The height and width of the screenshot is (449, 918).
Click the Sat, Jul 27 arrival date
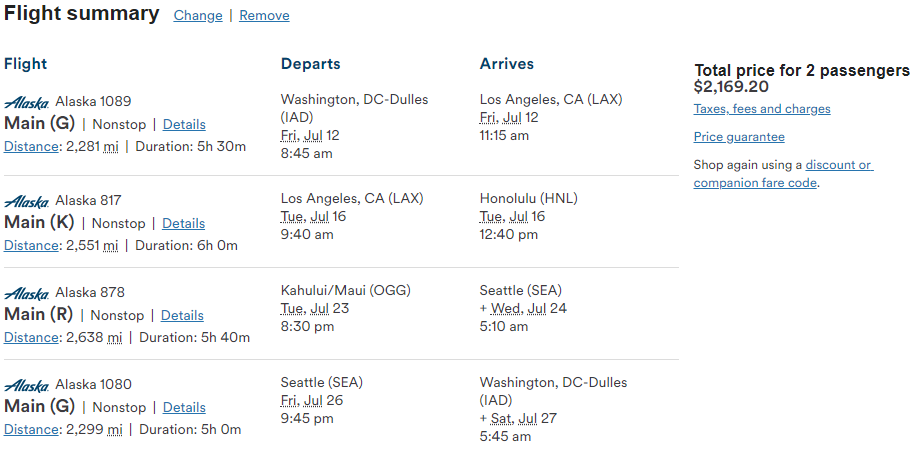tap(524, 418)
